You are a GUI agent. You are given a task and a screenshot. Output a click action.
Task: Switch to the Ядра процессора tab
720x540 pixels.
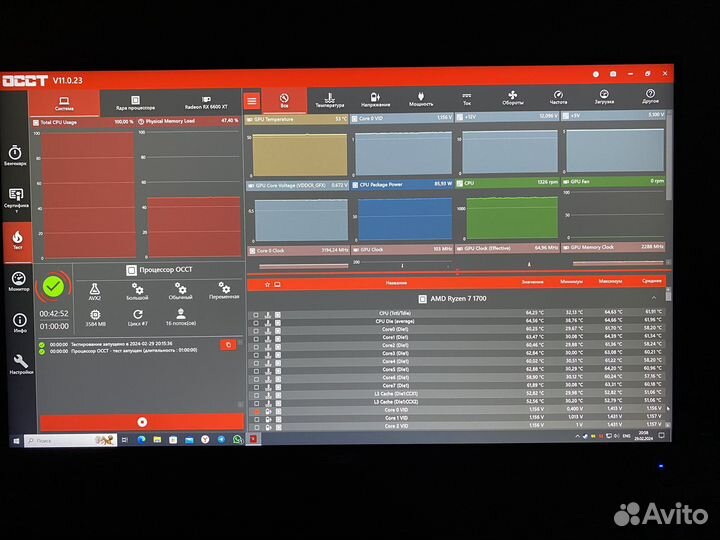(x=135, y=102)
